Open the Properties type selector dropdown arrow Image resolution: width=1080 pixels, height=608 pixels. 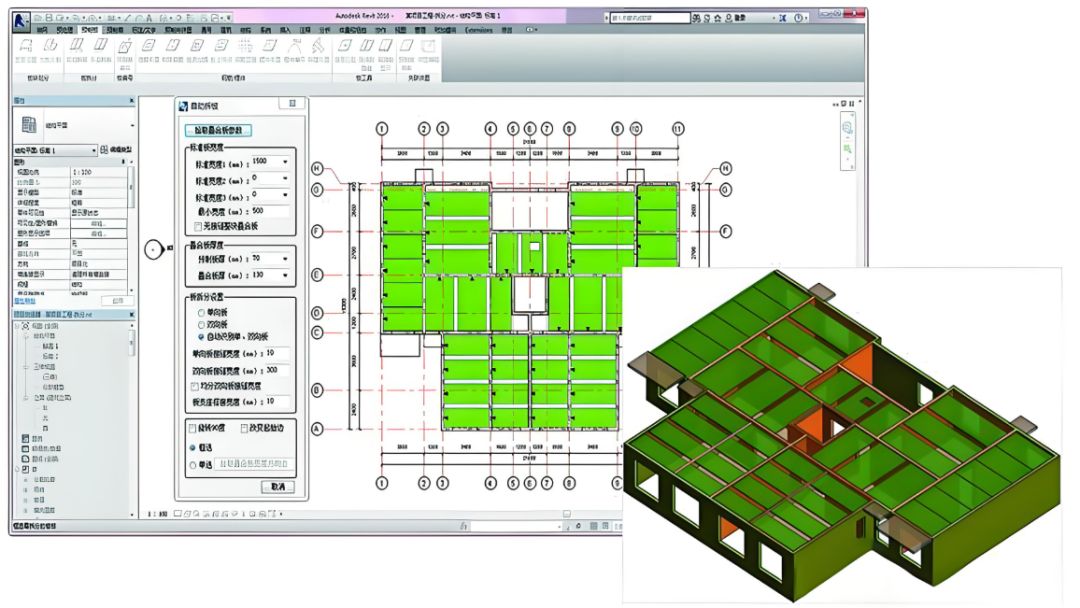132,125
